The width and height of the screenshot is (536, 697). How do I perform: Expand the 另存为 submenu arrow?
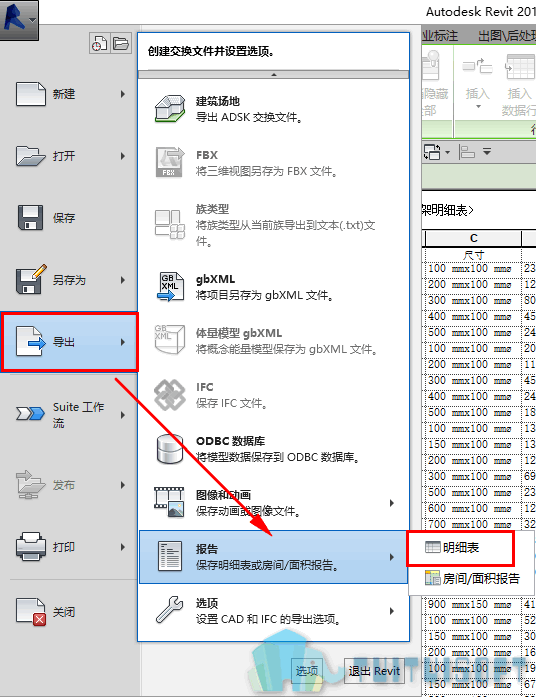(x=123, y=280)
